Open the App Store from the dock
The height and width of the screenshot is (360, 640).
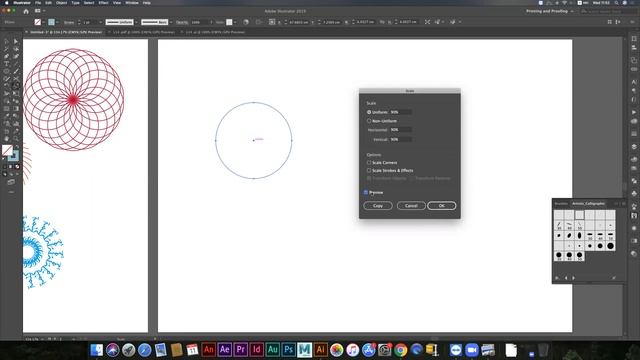(x=368, y=350)
